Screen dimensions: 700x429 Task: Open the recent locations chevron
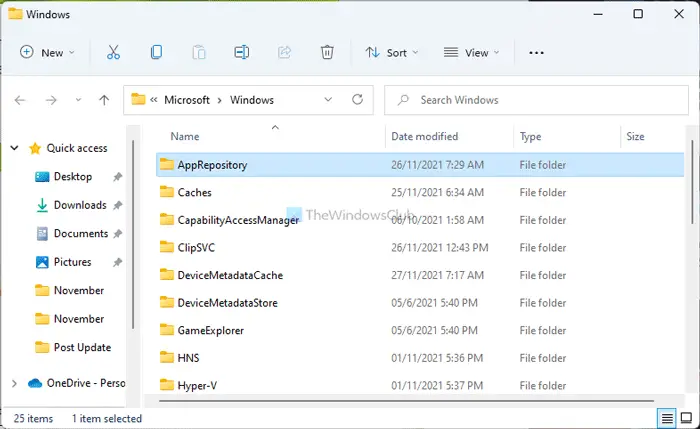[x=78, y=100]
